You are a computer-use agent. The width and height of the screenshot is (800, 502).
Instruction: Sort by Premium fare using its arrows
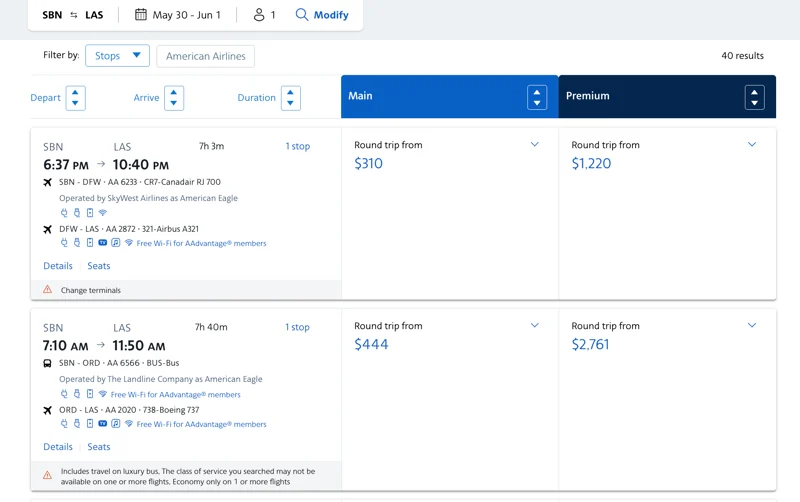[755, 97]
